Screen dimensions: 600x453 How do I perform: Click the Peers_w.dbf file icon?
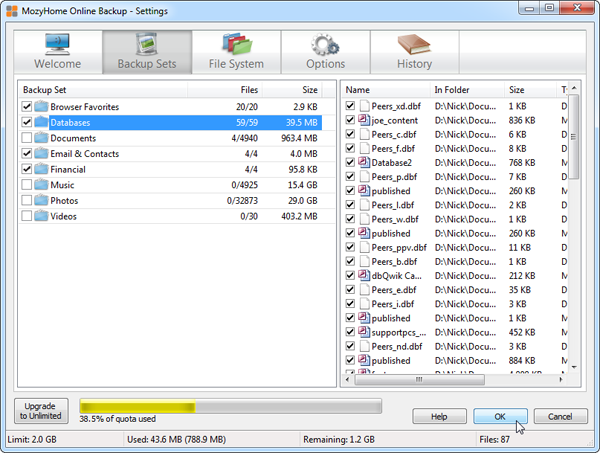[365, 219]
